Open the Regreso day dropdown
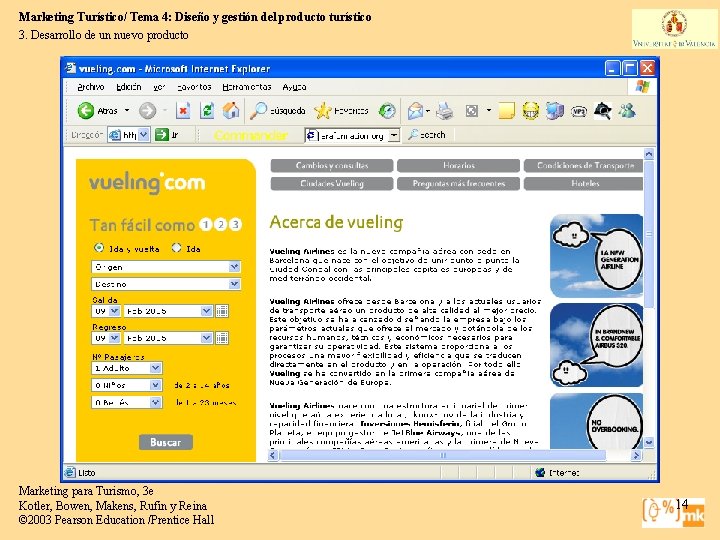Viewport: 720px width, 540px height. pos(114,338)
